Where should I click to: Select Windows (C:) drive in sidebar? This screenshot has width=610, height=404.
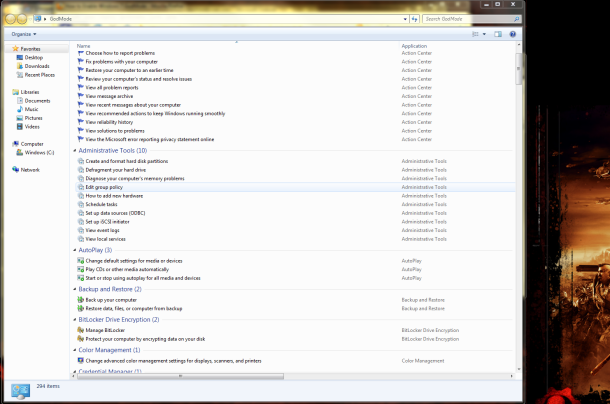[39, 153]
